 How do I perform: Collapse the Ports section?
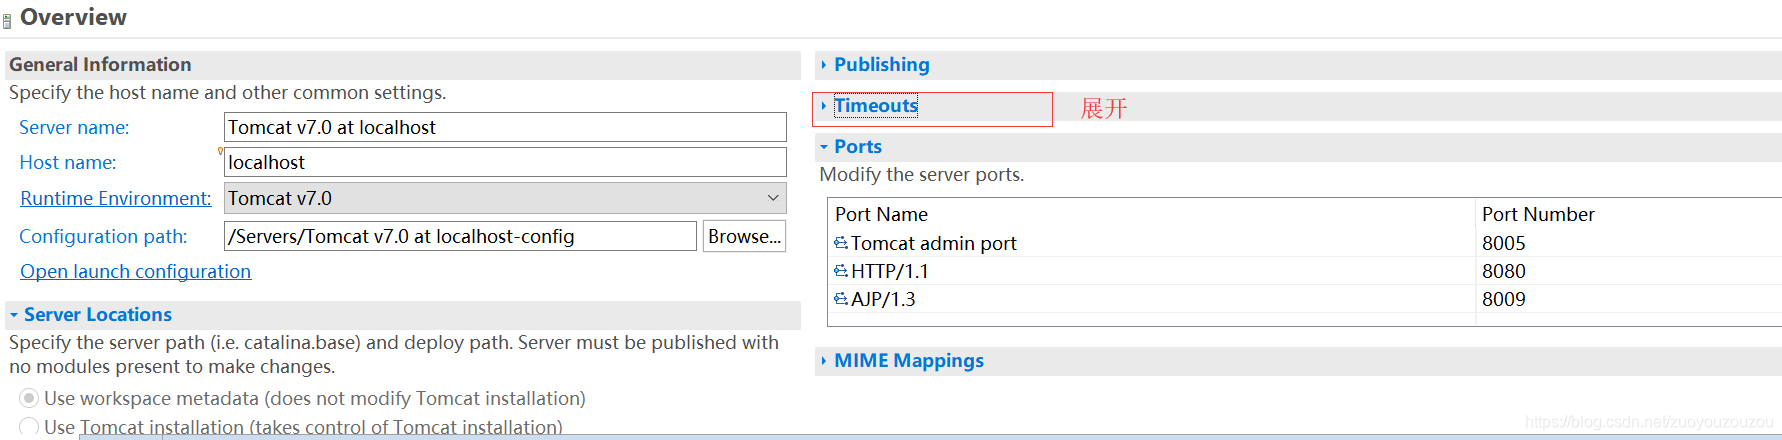click(857, 147)
